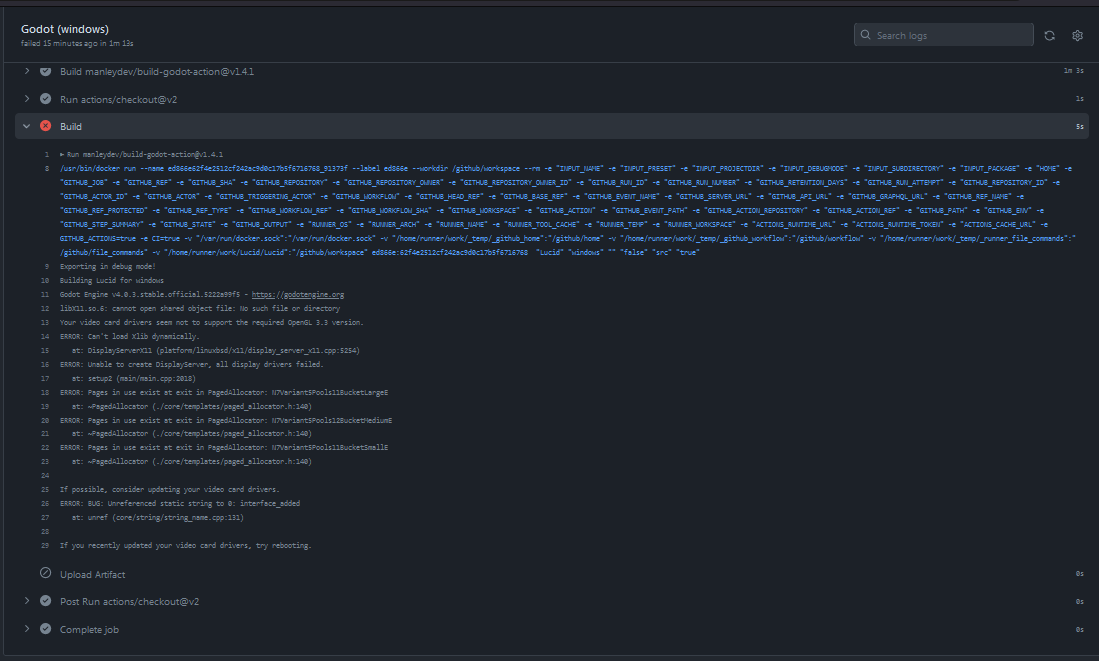Expand the Complete job step

coord(26,629)
